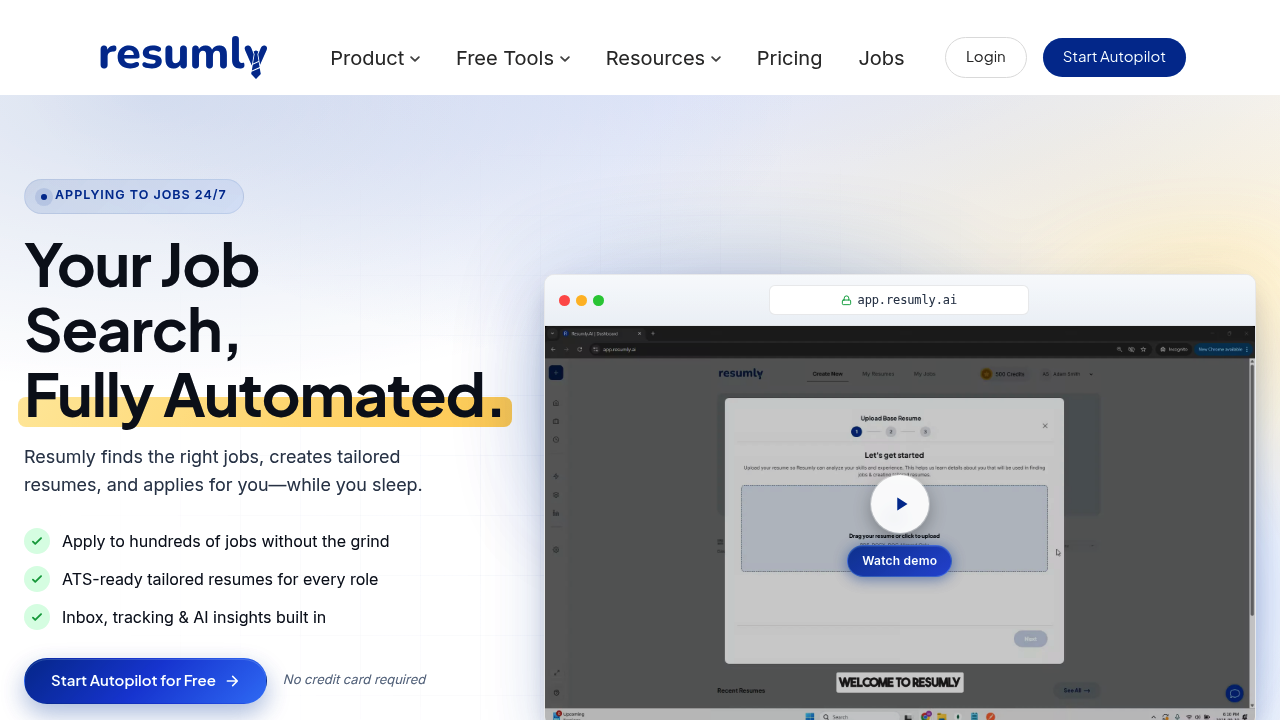Click the green lock icon beside app.resumly.ai

coord(846,300)
